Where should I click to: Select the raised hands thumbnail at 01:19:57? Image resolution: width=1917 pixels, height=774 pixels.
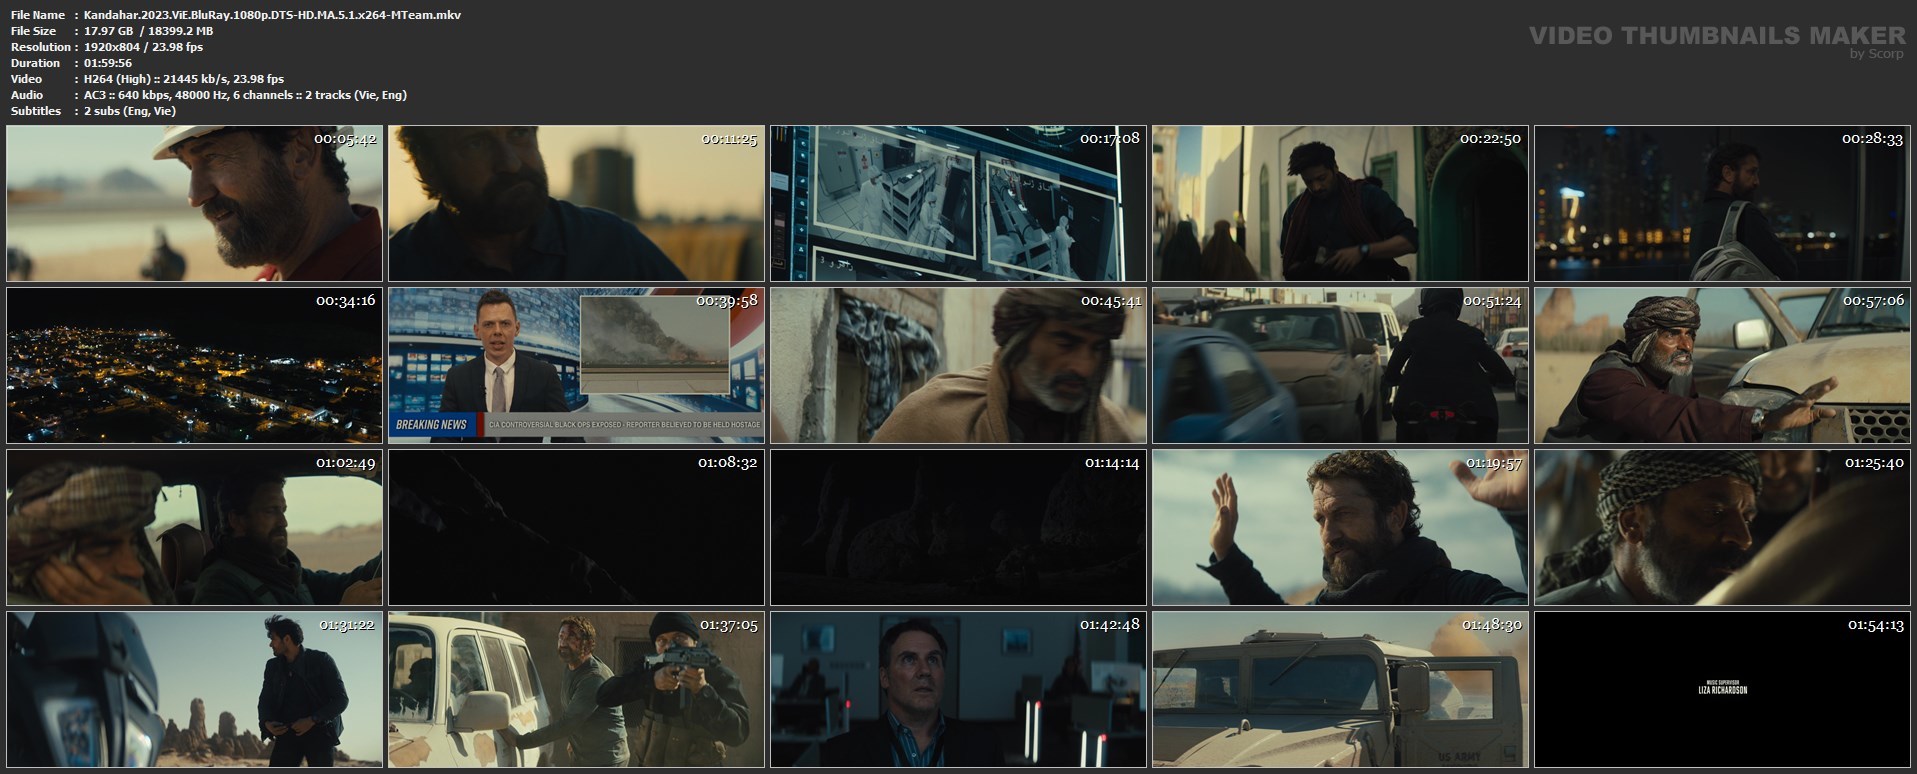point(1340,528)
